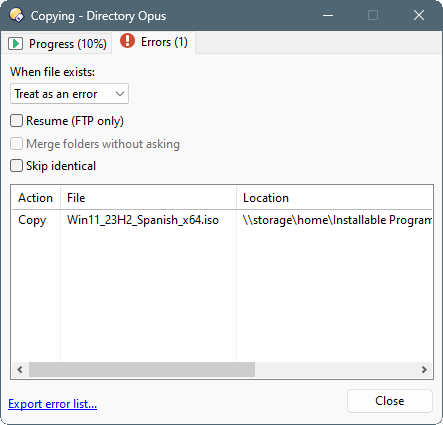Click the scrollbar right arrow
This screenshot has height=425, width=443.
424,369
